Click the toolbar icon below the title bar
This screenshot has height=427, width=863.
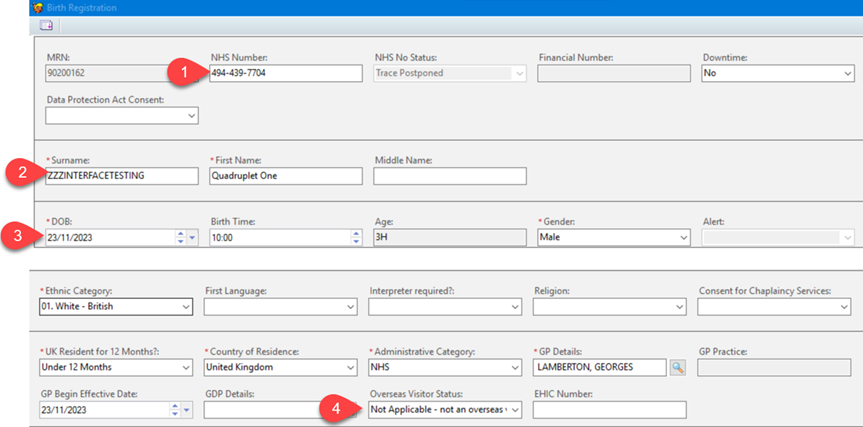tap(46, 25)
